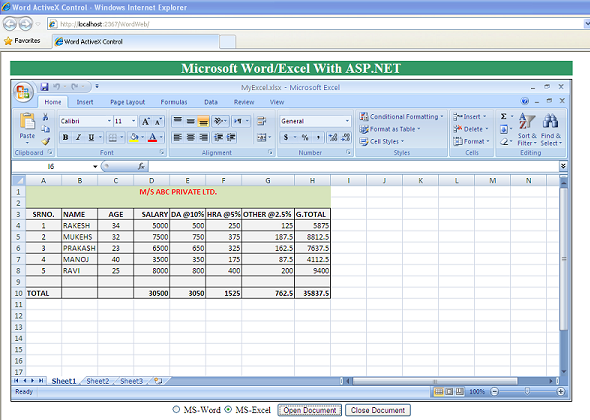This screenshot has width=590, height=420.
Task: Apply bold formatting
Action: 65,137
